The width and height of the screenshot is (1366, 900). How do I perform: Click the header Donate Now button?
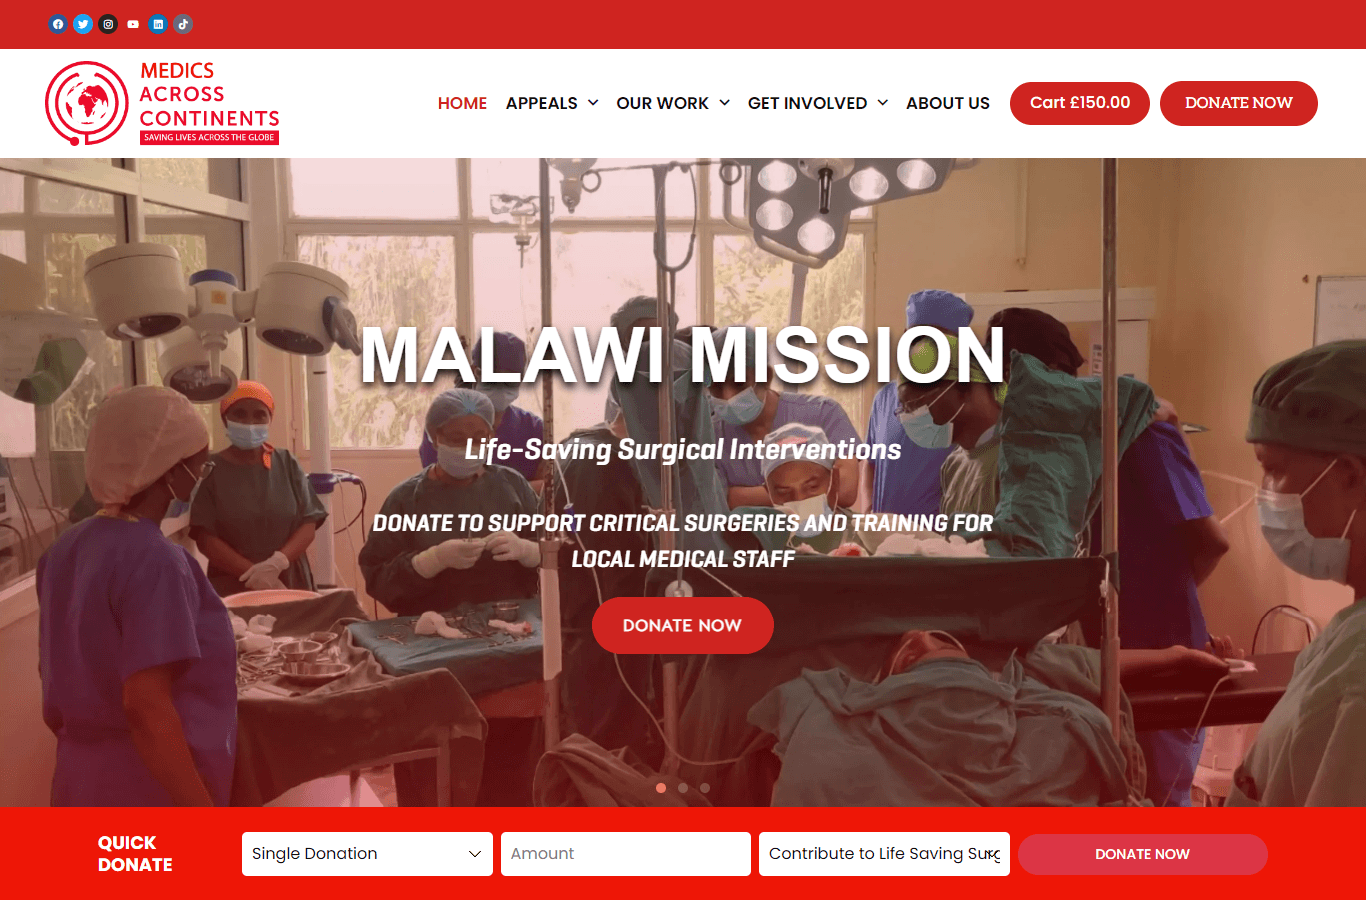[1239, 103]
